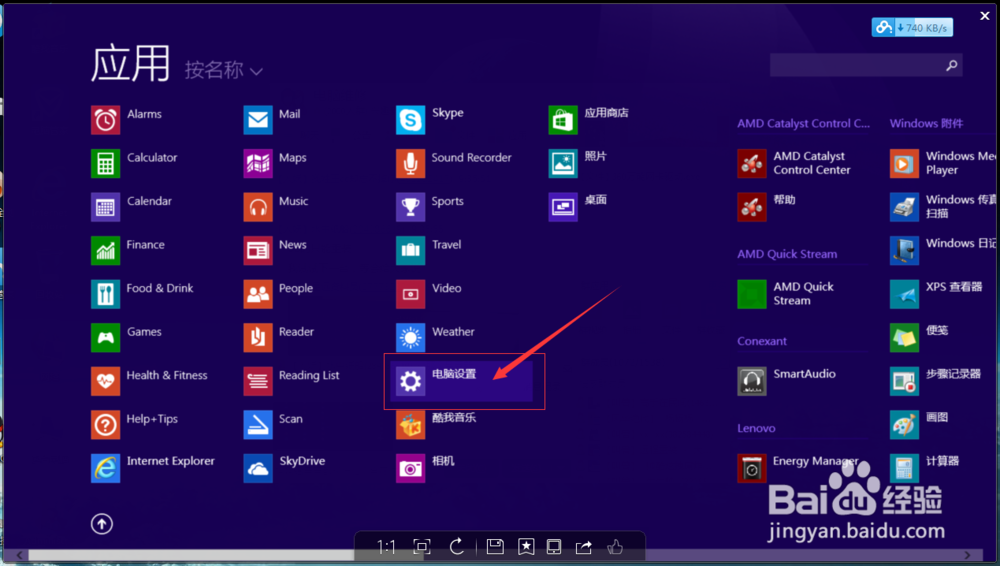
Task: Open SmartAudio
Action: pos(786,380)
